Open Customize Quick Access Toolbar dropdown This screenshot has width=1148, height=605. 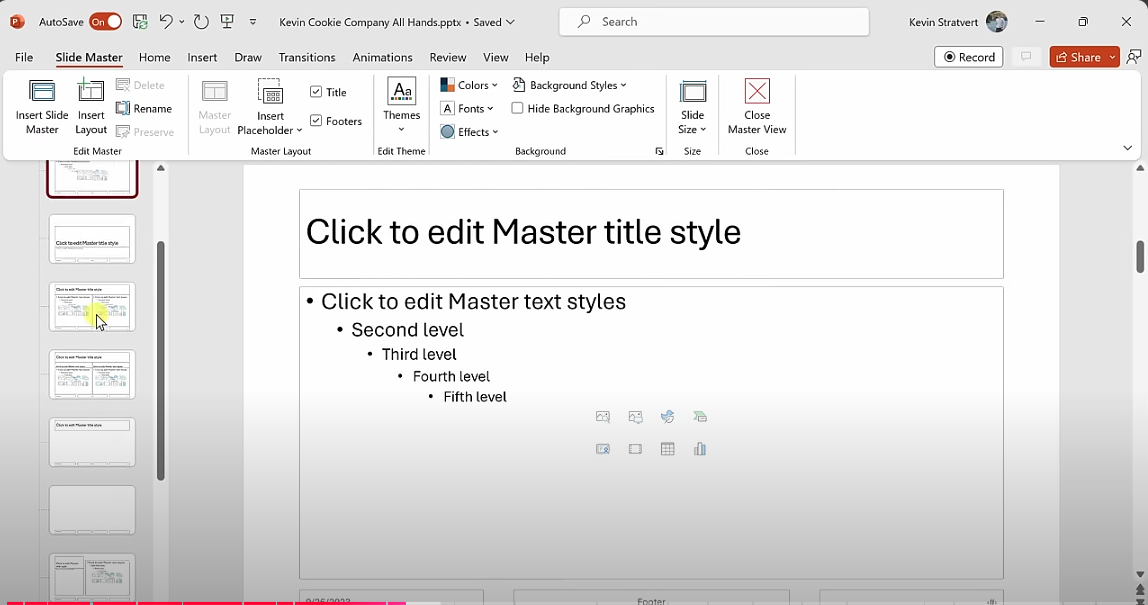253,22
